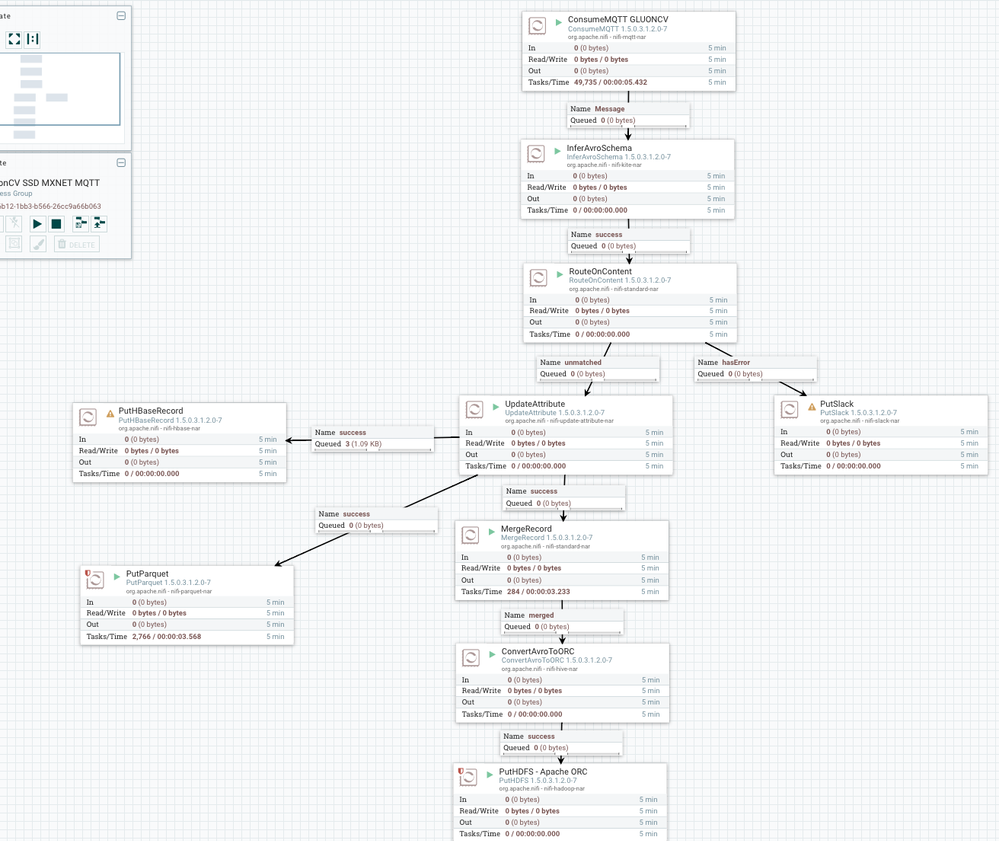Select the queued 1.09 KB success connection
Image resolution: width=999 pixels, height=841 pixels.
point(374,438)
